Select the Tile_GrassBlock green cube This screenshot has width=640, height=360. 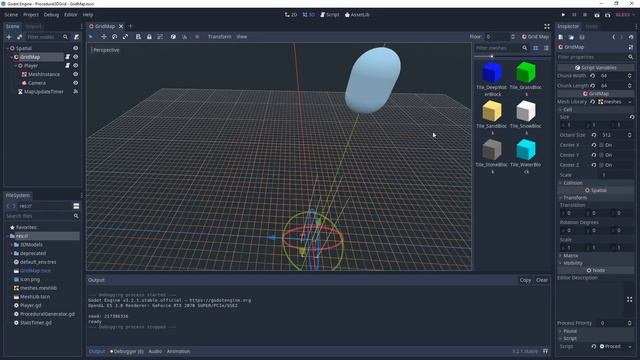[526, 73]
